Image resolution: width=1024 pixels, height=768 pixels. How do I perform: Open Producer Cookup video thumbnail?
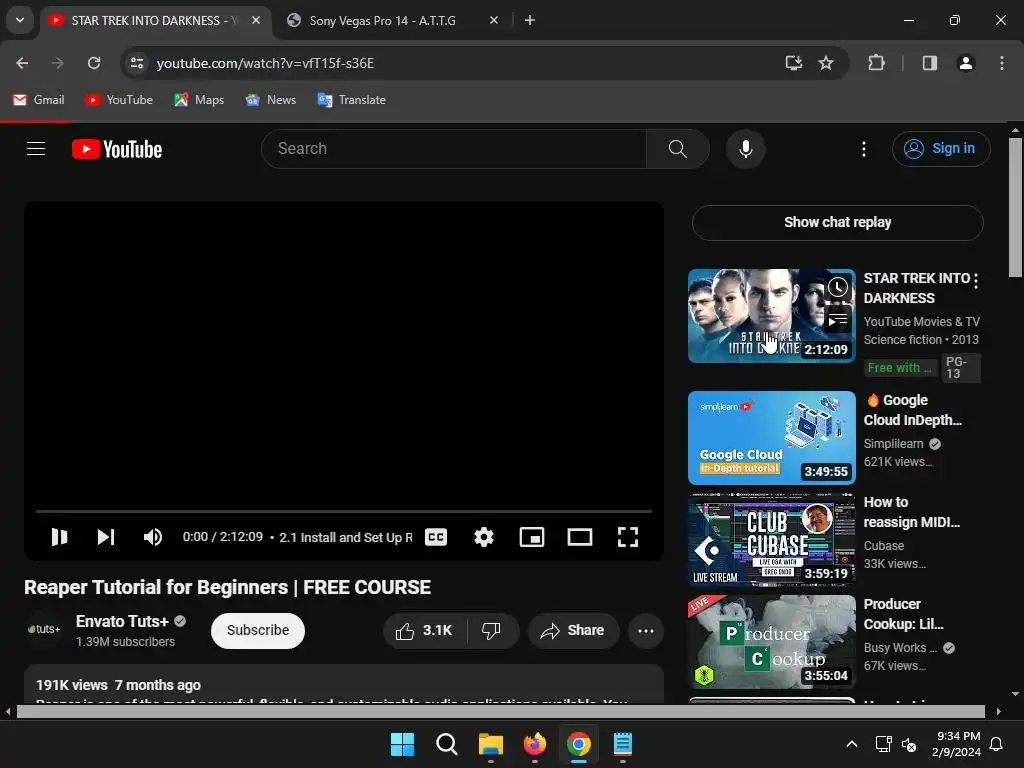click(x=771, y=641)
